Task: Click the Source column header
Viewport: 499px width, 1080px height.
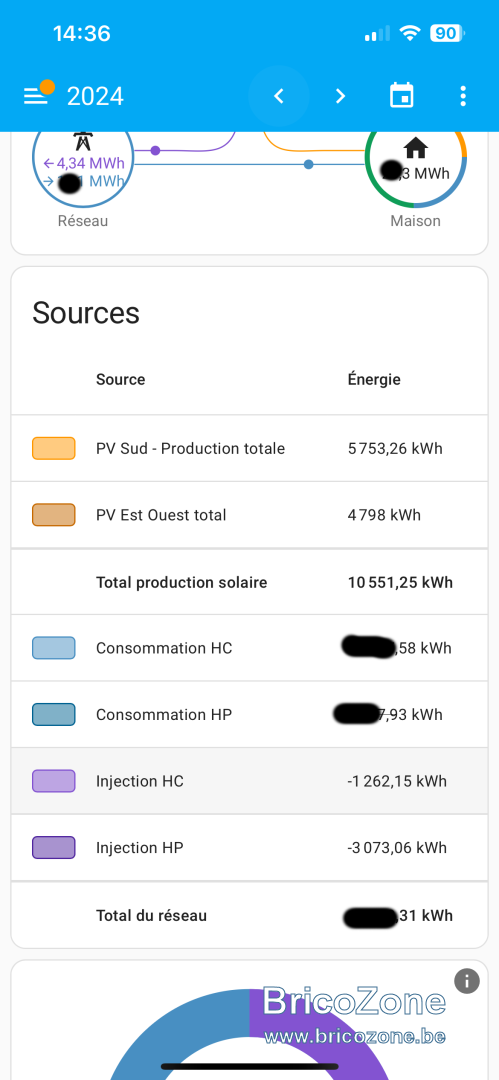Action: (x=121, y=380)
